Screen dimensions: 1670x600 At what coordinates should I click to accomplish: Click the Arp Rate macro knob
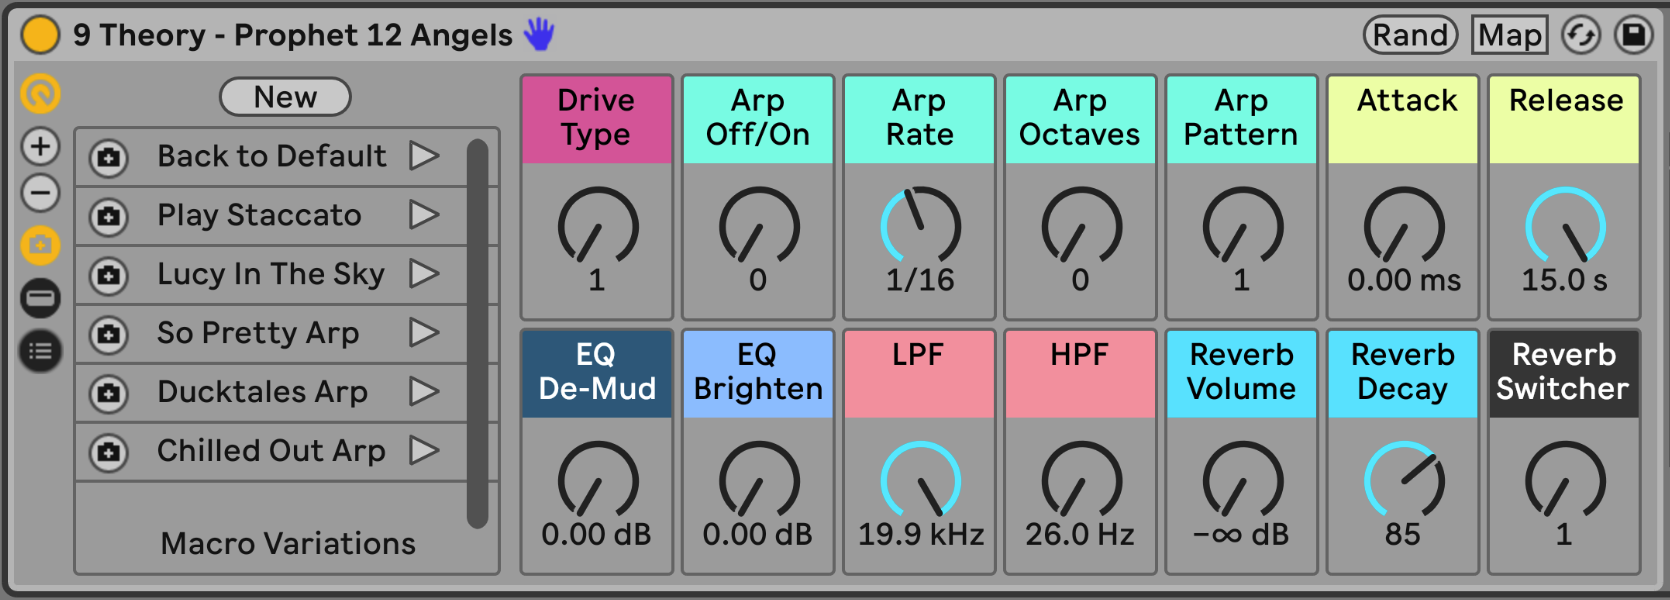click(920, 226)
